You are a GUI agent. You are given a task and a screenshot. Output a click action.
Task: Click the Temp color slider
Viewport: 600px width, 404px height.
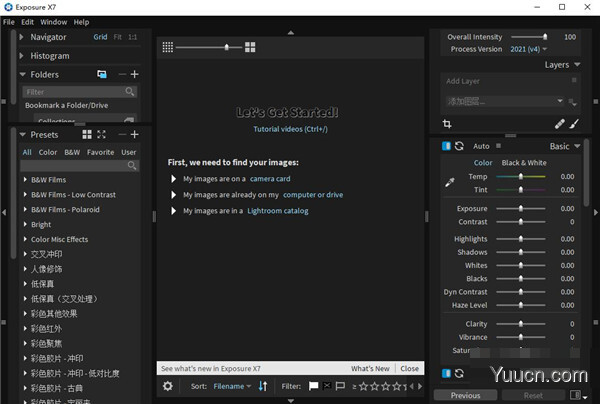[x=520, y=176]
